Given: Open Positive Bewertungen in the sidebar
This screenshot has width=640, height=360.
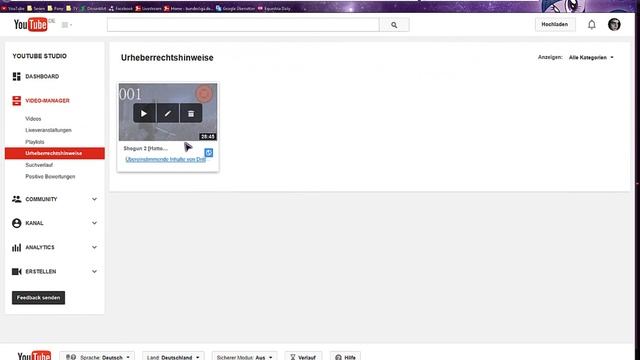Looking at the screenshot, I should 50,176.
